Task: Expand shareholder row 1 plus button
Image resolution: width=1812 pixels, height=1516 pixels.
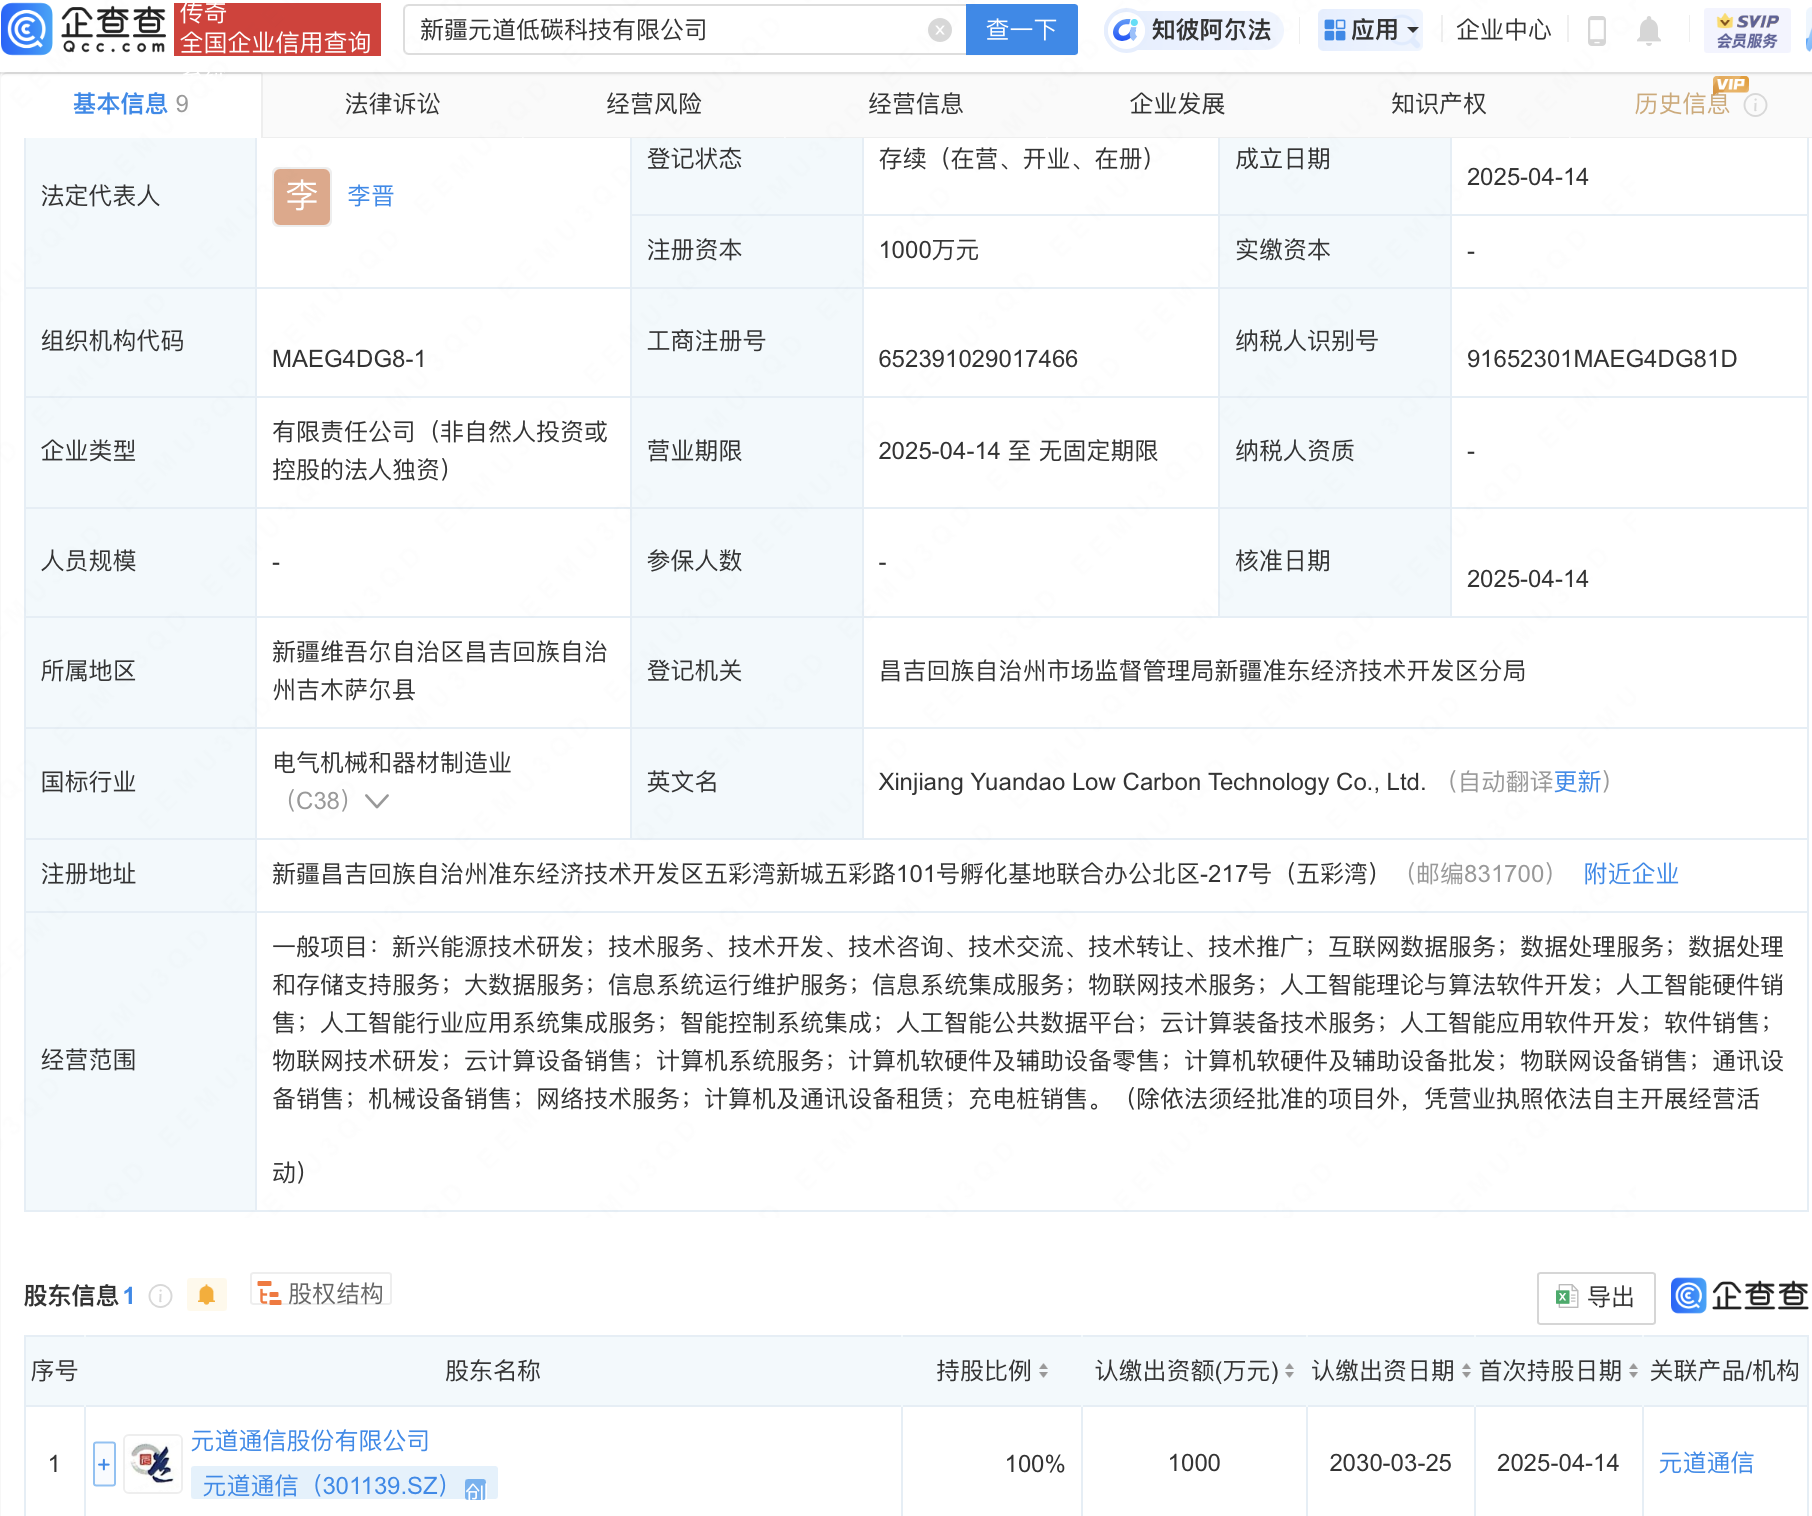Action: pos(104,1465)
